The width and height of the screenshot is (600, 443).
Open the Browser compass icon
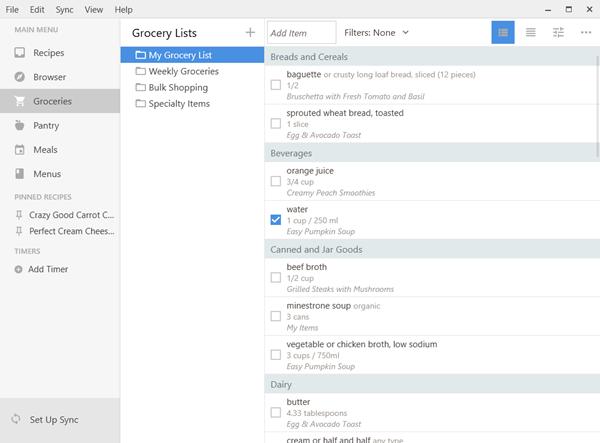(20, 77)
